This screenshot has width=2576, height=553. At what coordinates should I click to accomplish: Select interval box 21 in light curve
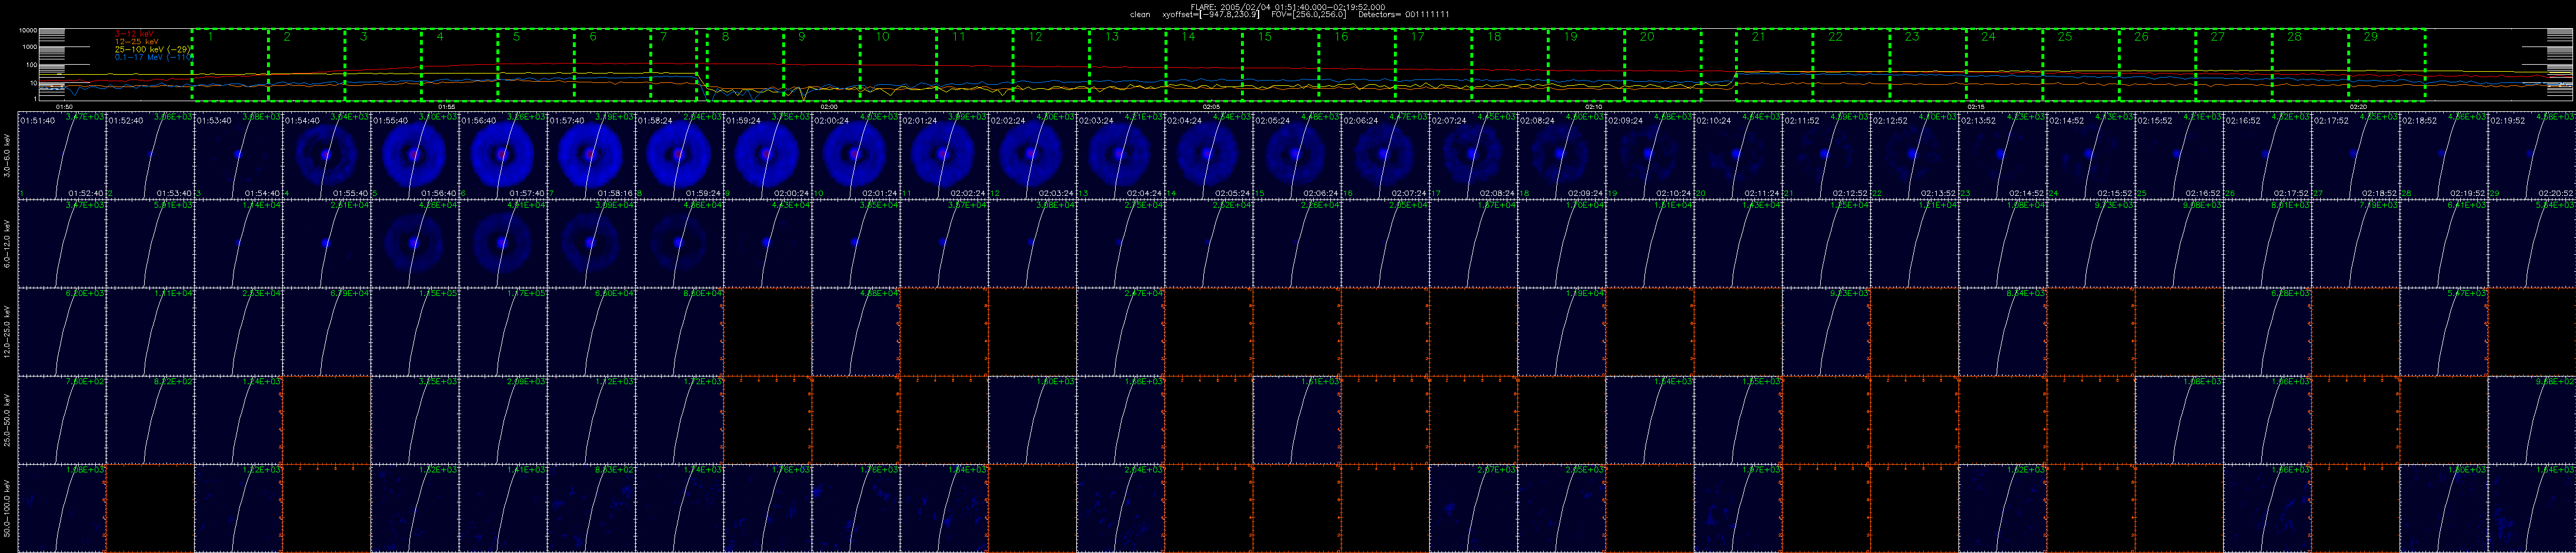pos(1775,65)
